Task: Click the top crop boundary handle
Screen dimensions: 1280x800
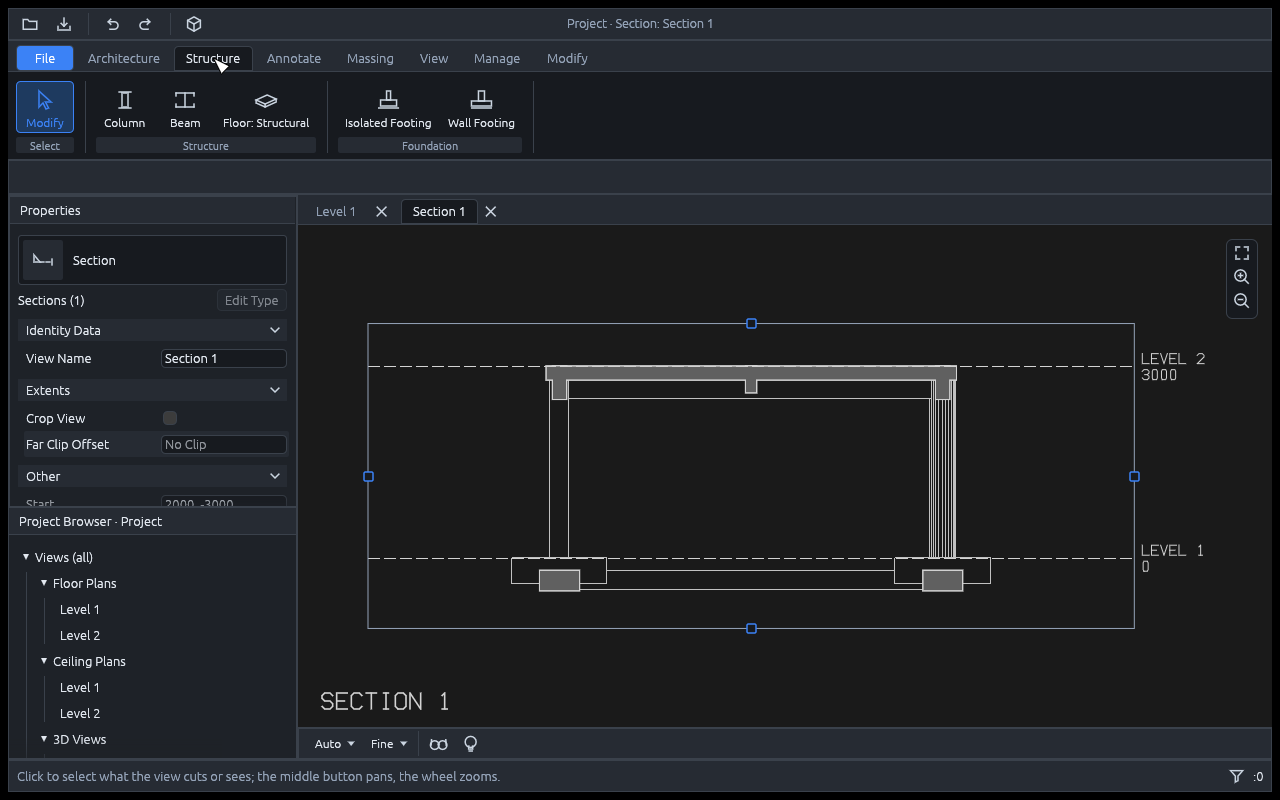Action: tap(751, 324)
